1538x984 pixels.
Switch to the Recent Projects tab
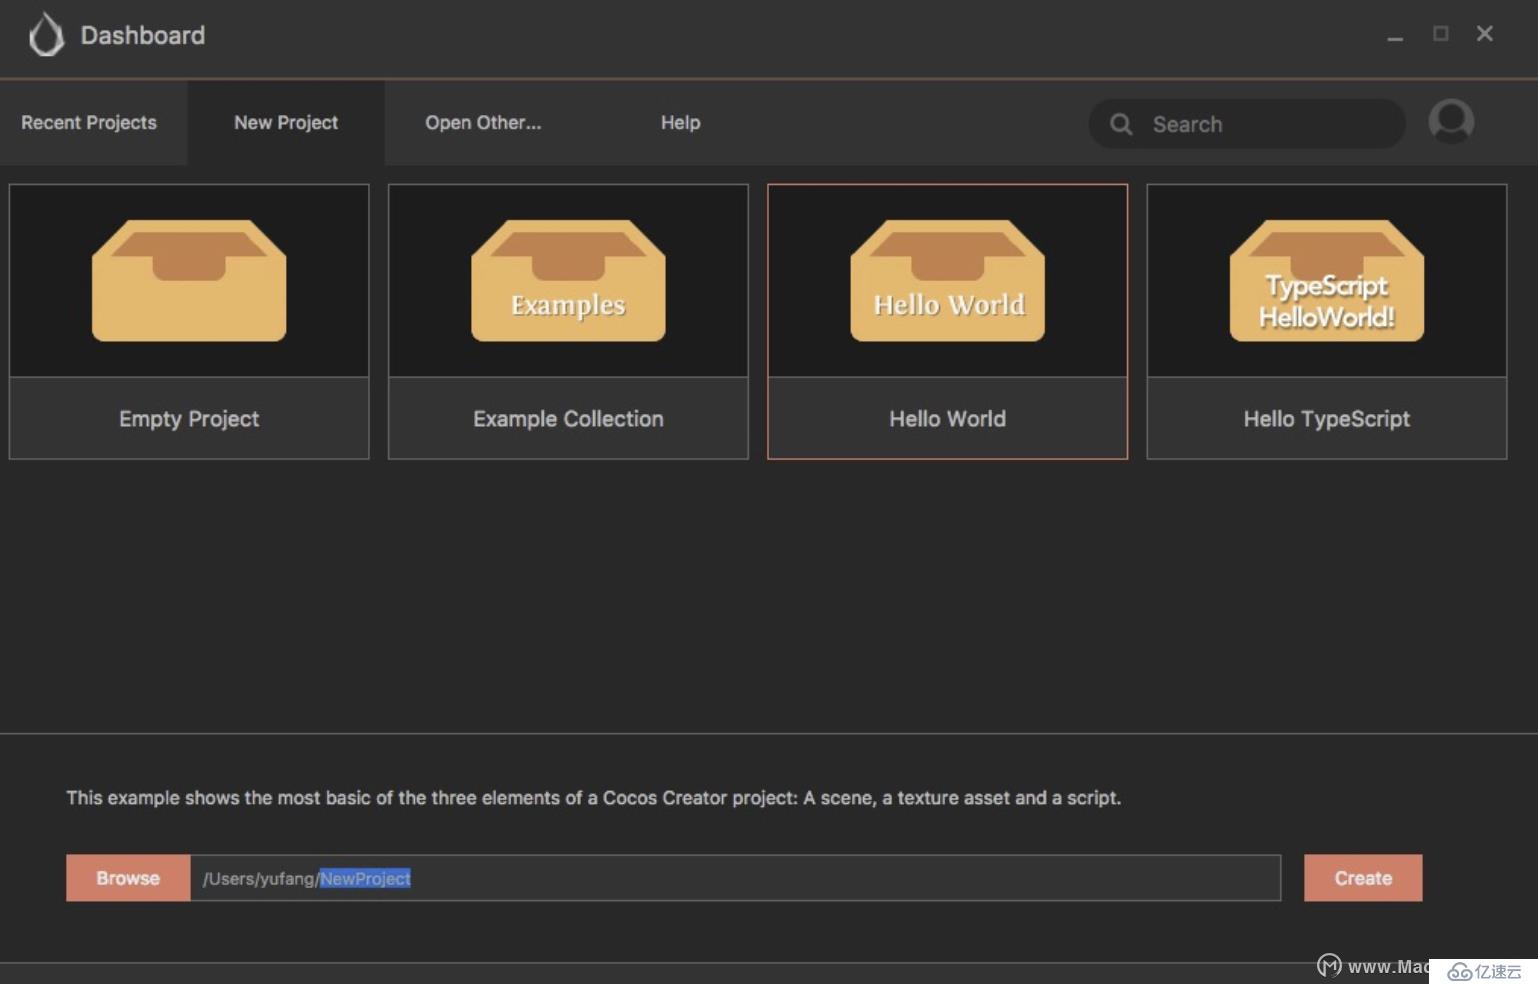(89, 123)
